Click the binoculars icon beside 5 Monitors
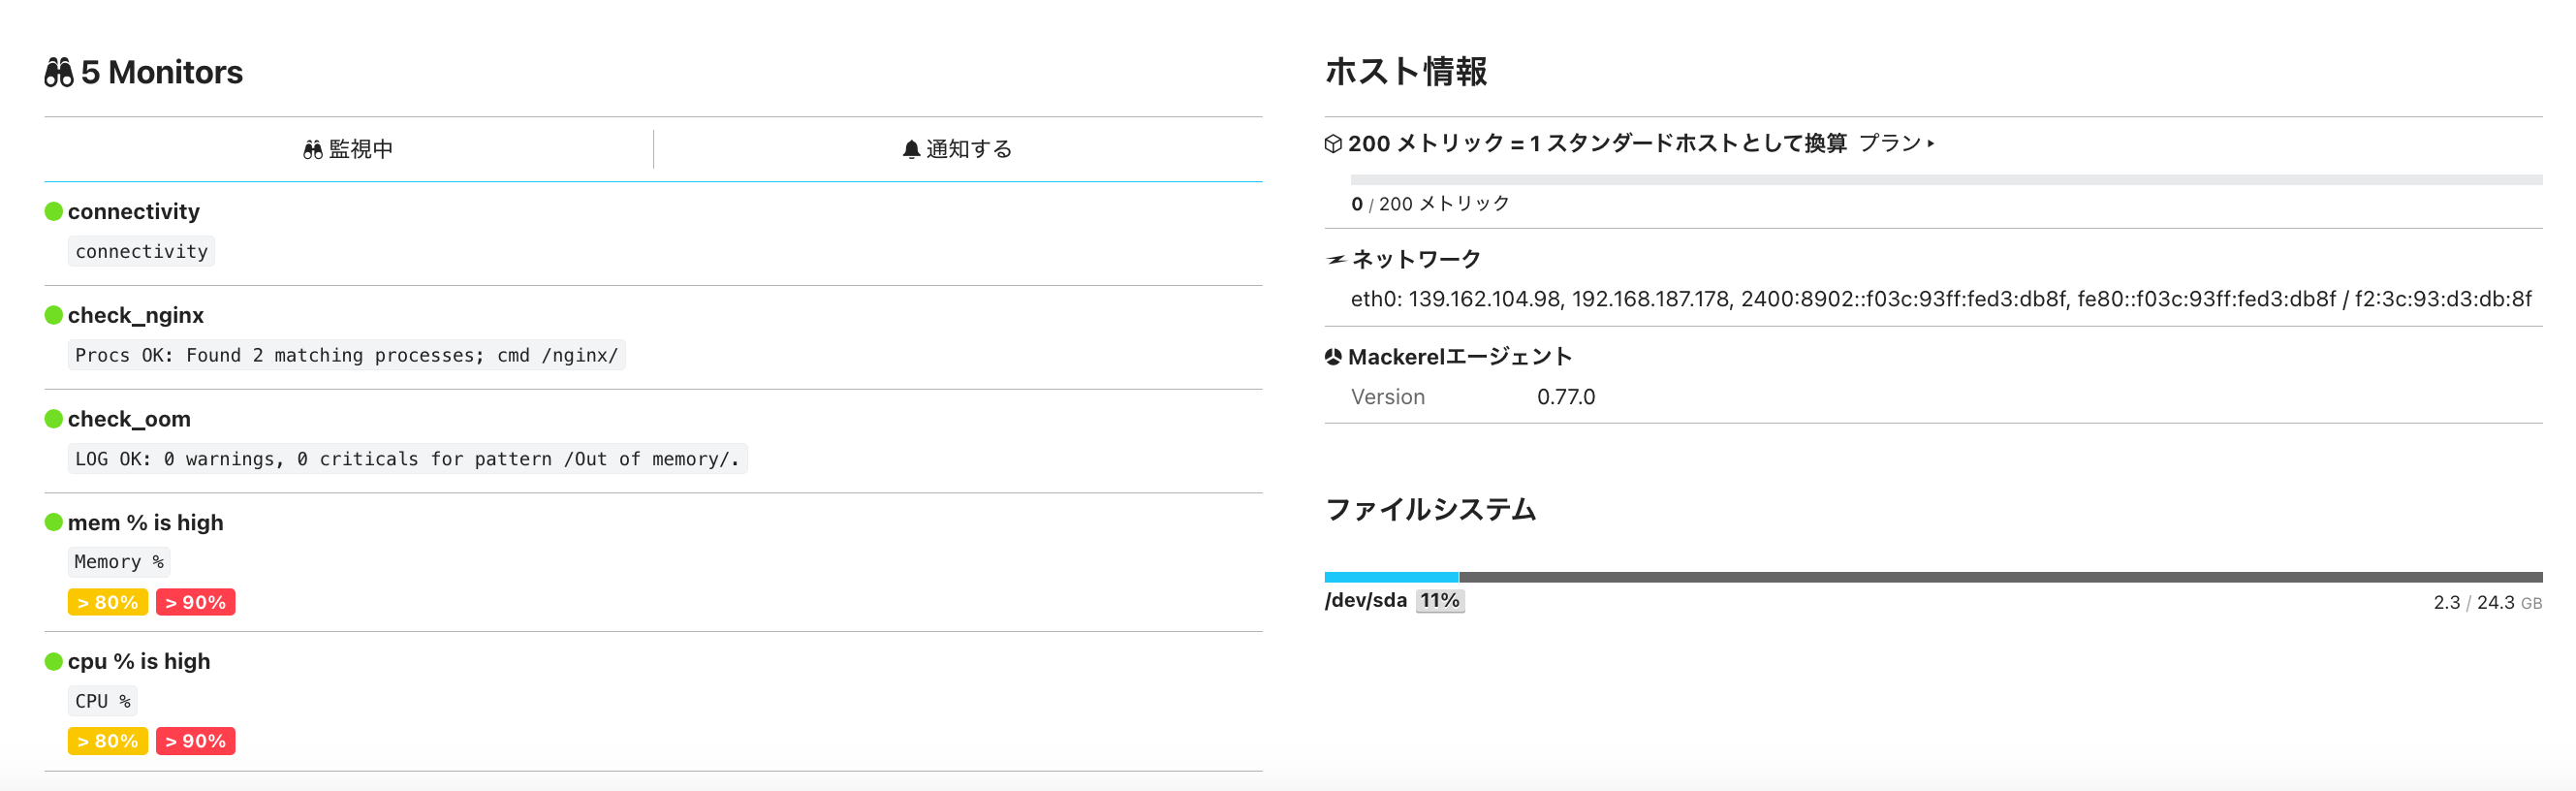This screenshot has height=791, width=2576. (x=59, y=72)
